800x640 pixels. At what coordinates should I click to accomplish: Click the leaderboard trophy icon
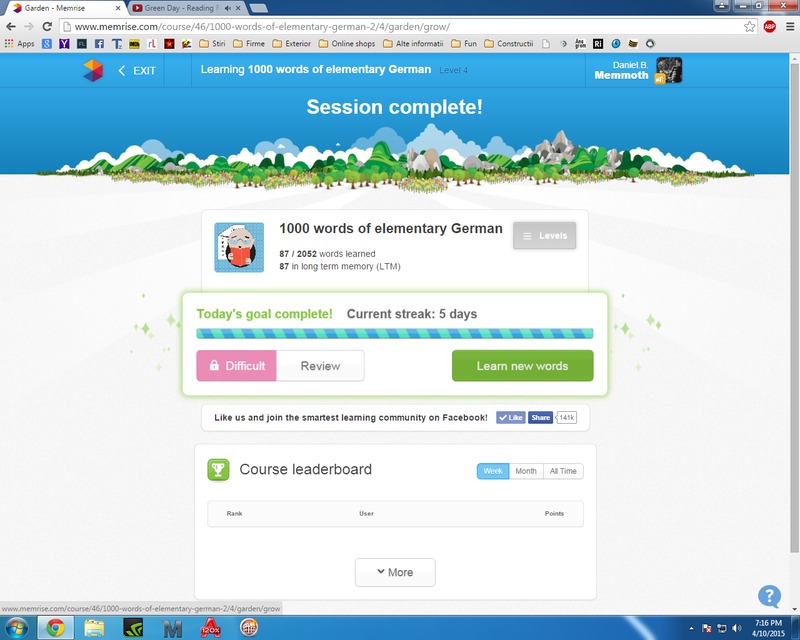218,470
